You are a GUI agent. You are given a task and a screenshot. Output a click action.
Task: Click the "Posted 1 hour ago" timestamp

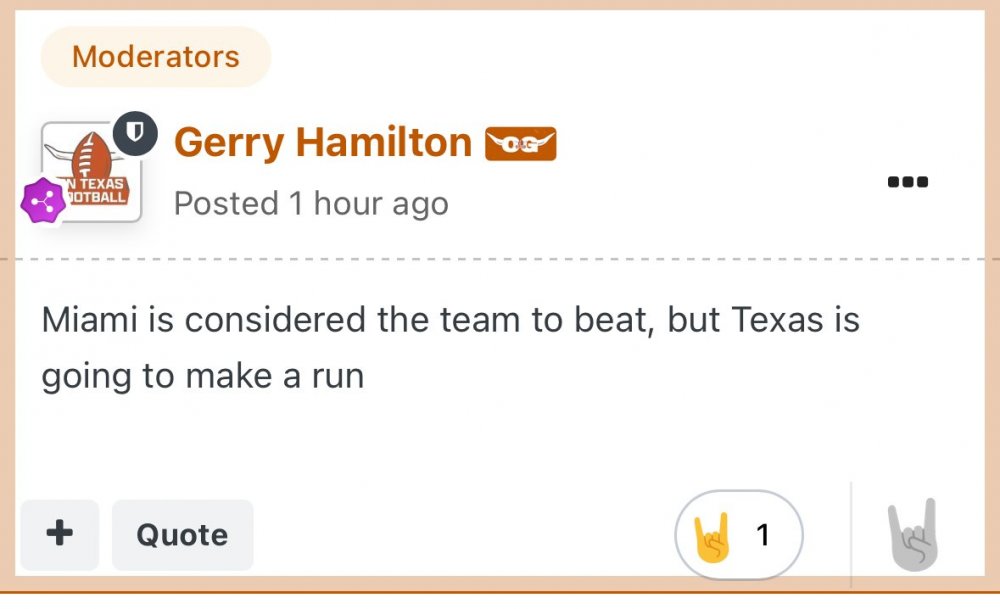click(310, 203)
